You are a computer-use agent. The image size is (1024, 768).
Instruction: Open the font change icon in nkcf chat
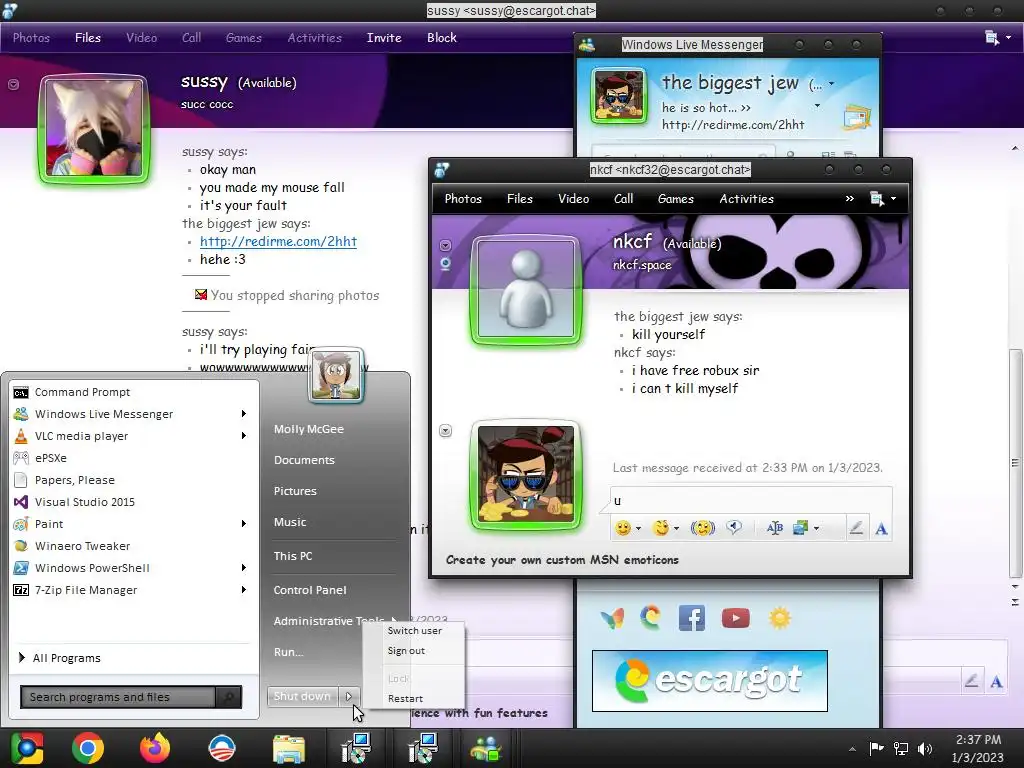click(775, 528)
